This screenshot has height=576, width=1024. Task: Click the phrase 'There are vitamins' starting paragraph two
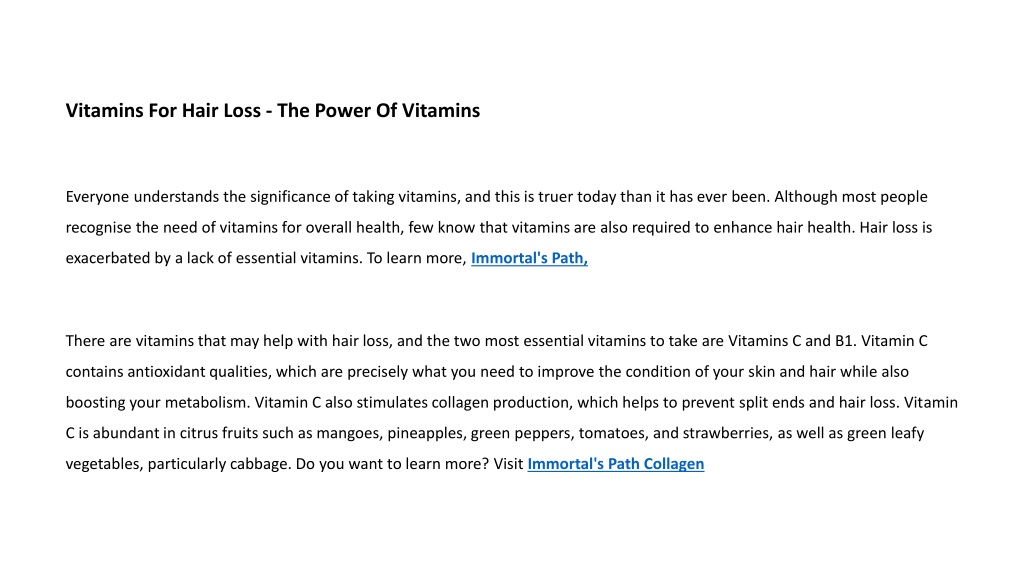[x=129, y=342]
